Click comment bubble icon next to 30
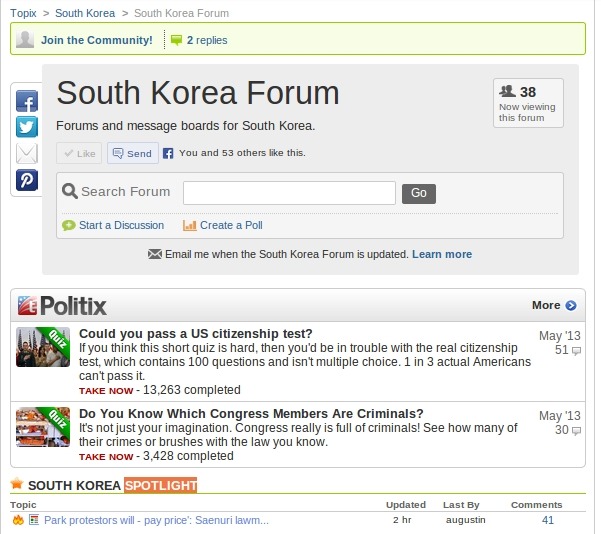 tap(576, 431)
